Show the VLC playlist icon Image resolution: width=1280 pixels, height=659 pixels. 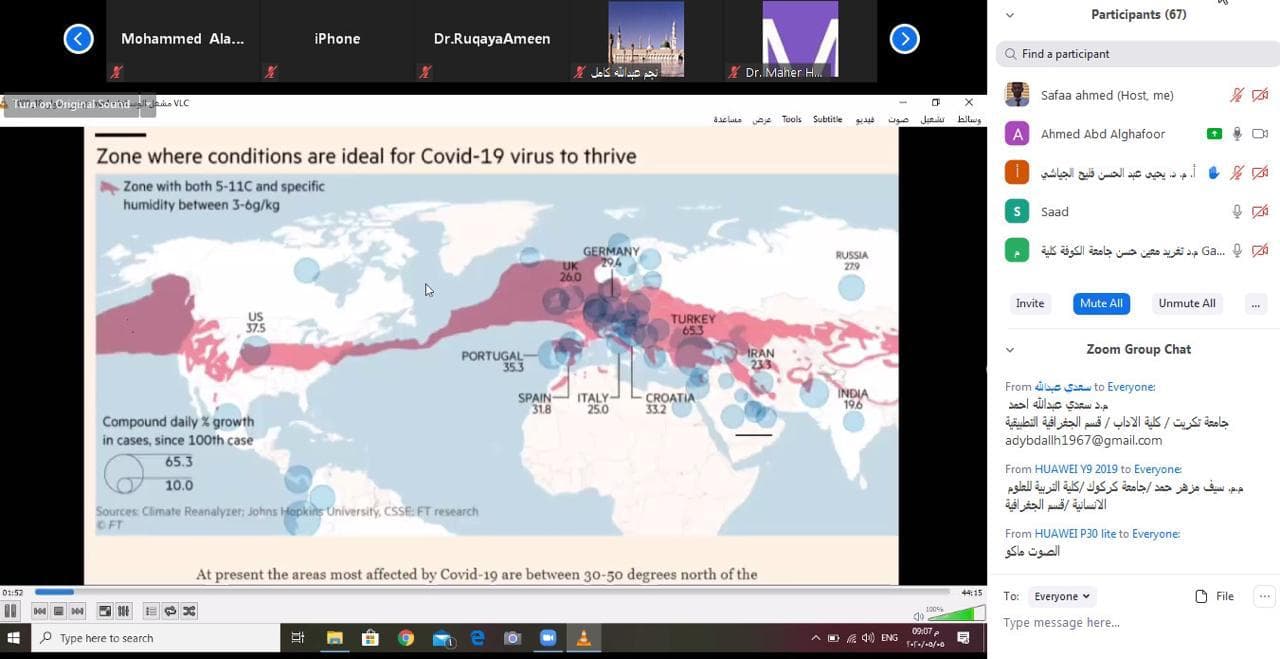(x=151, y=611)
